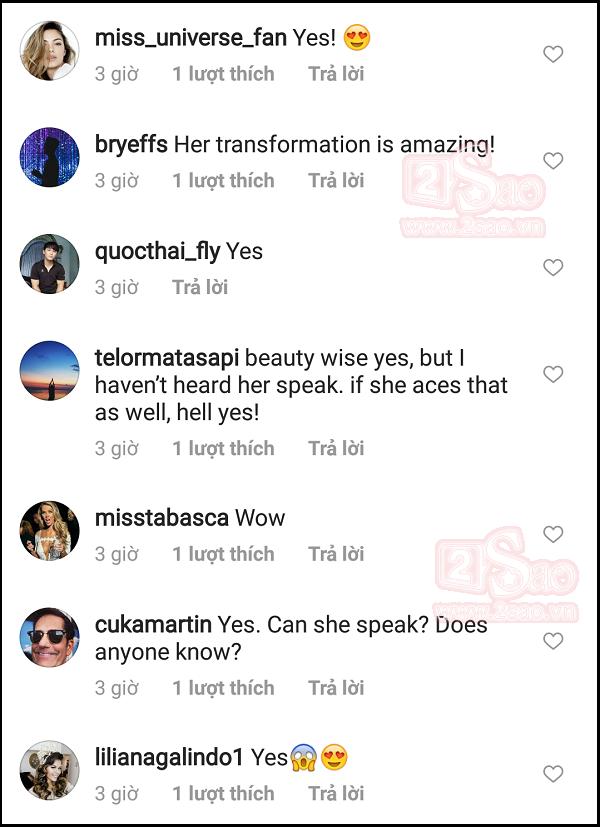Show likes on telormatasapi's comment
Screen dimensions: 600x827
(x=223, y=448)
